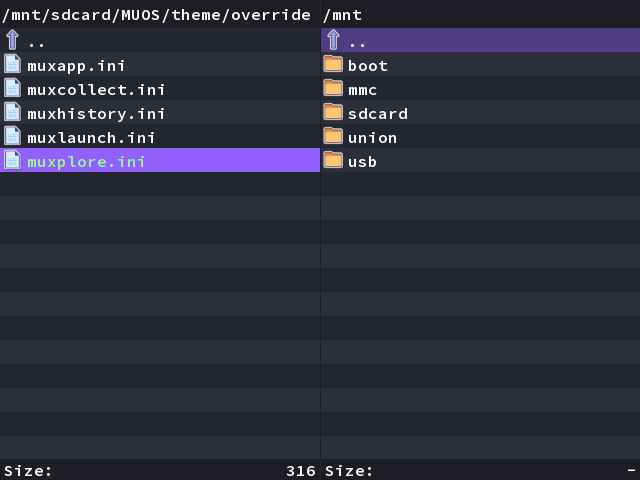The height and width of the screenshot is (480, 640).
Task: Go up using left pane arrow icon
Action: pos(12,40)
